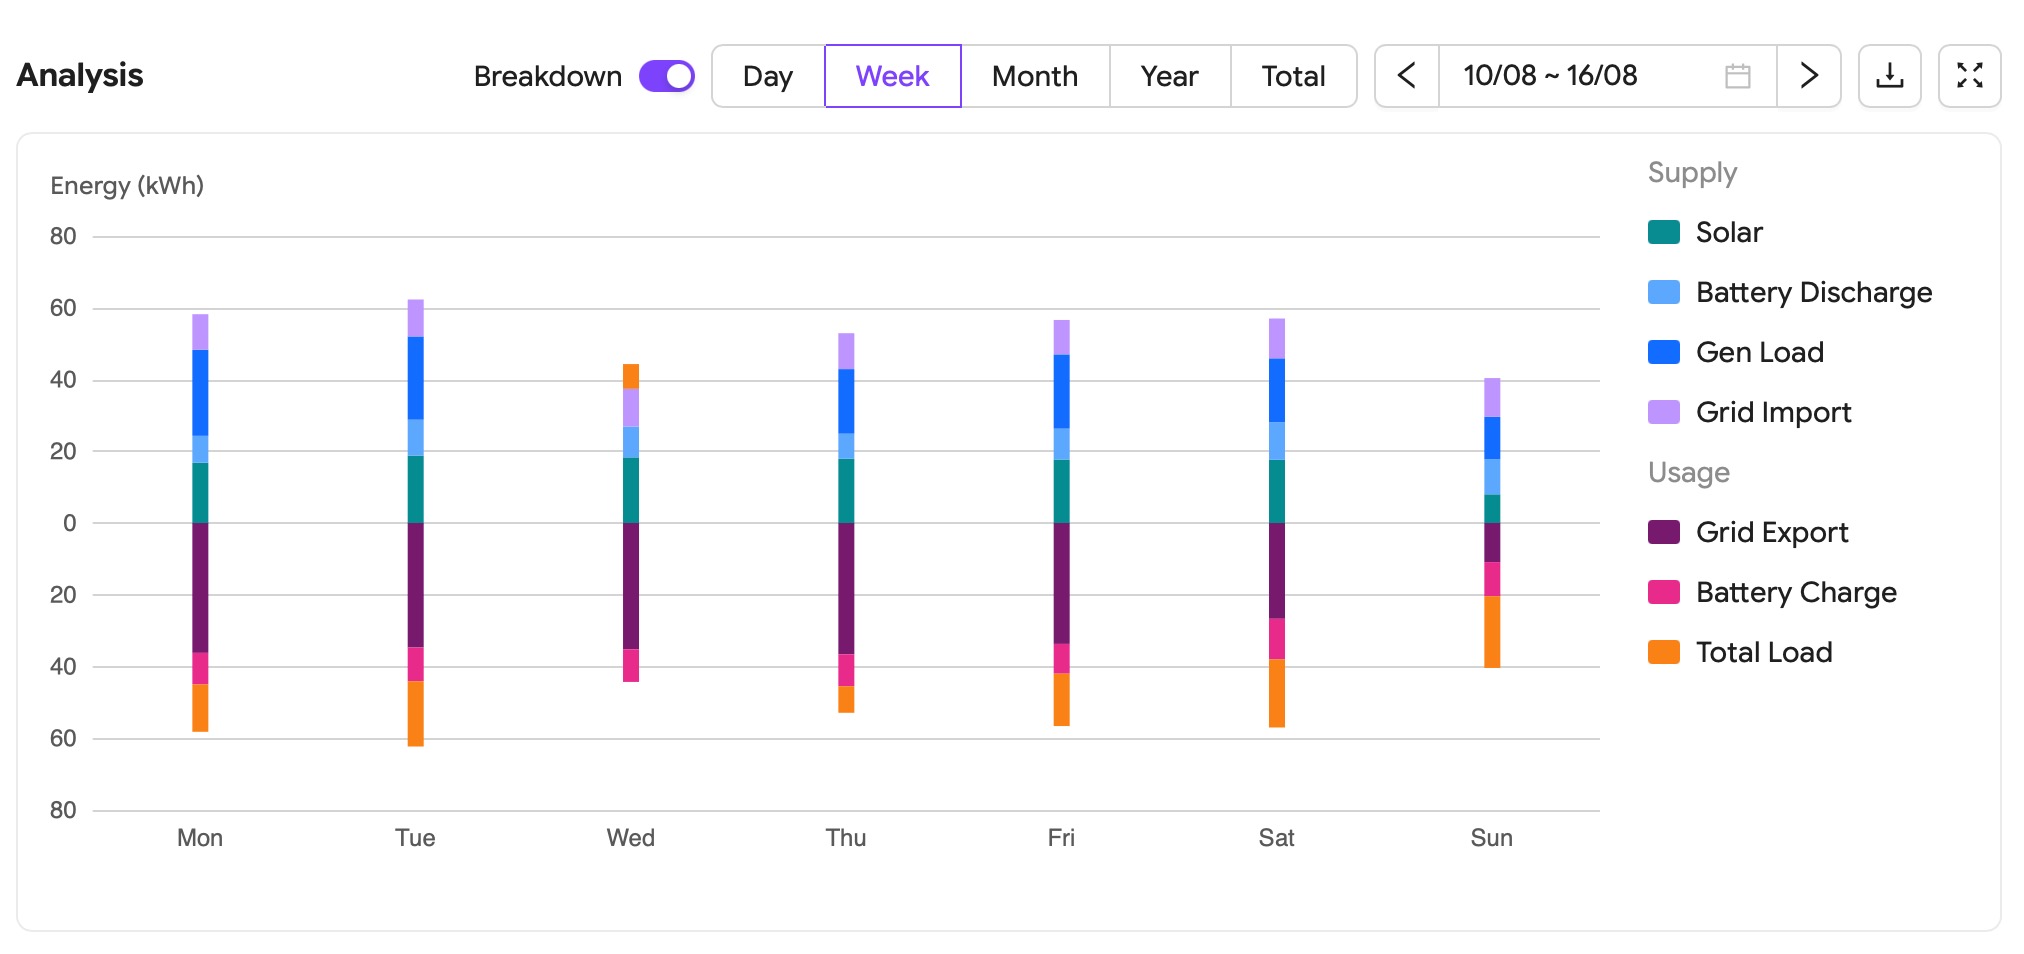Click Grid Import purple legend swatch
This screenshot has width=2024, height=954.
click(1664, 412)
